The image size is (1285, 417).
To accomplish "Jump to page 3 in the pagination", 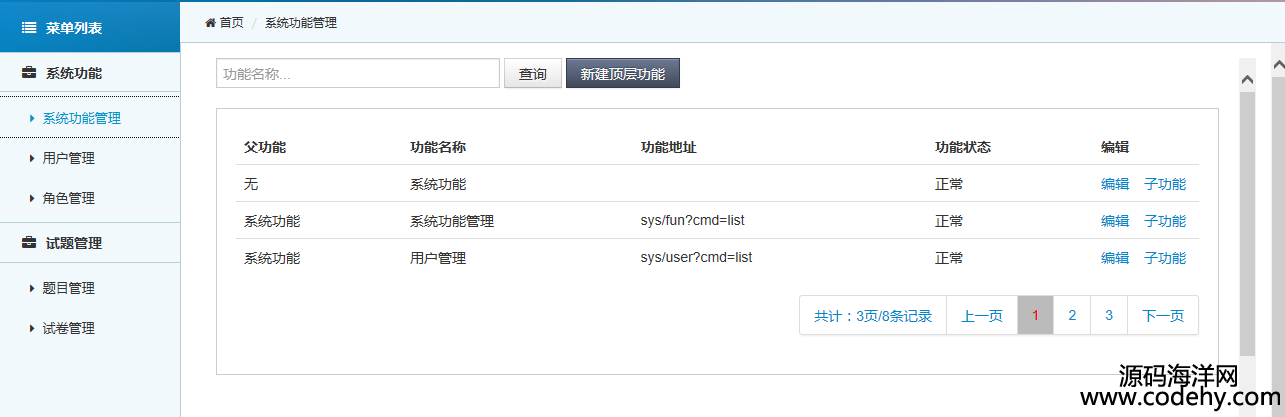I will (1109, 316).
